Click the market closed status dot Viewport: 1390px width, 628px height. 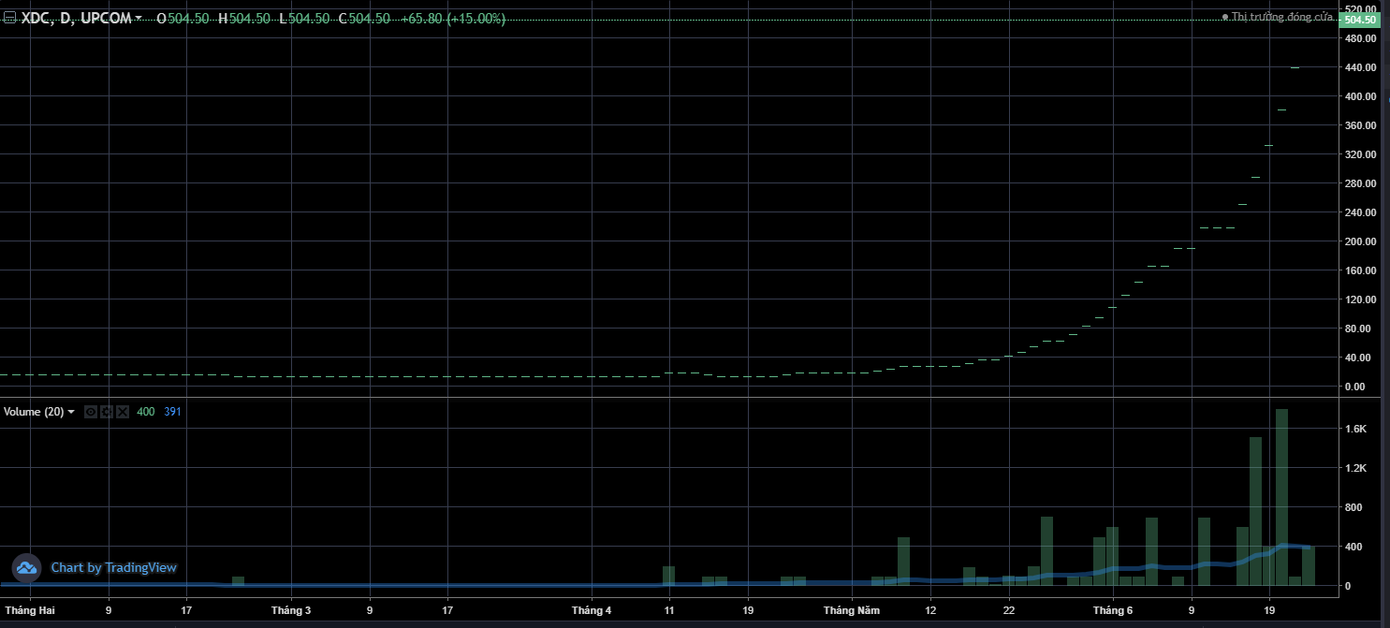point(1225,17)
